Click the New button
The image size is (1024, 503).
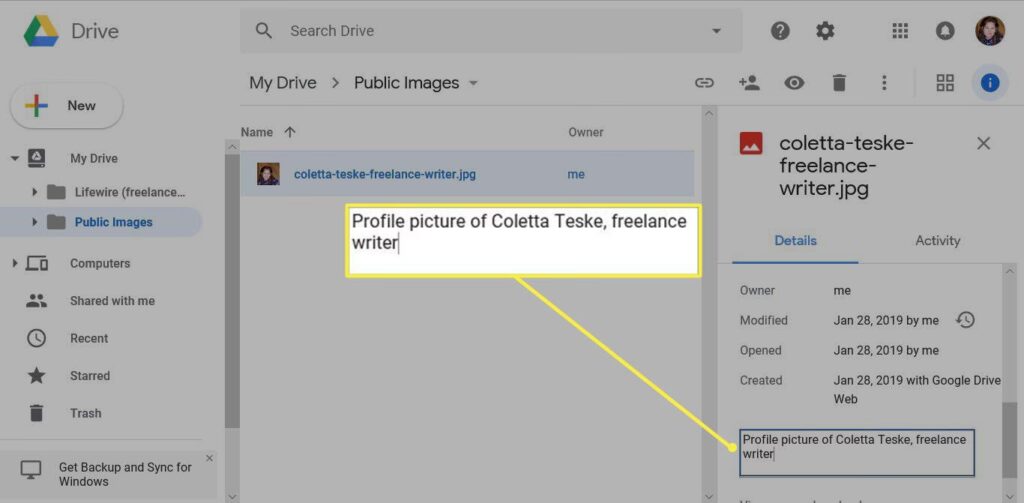[x=67, y=106]
